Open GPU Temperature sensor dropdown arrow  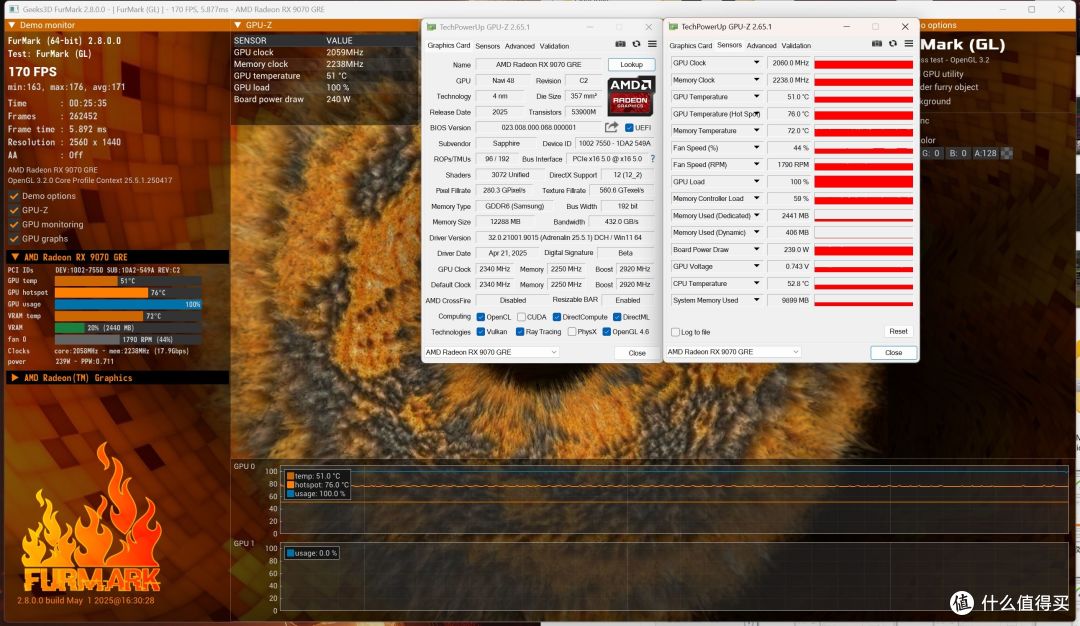(756, 96)
